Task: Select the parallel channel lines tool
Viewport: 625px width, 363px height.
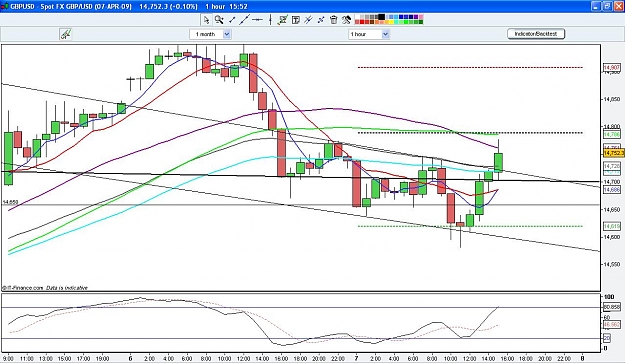Action: pos(308,20)
